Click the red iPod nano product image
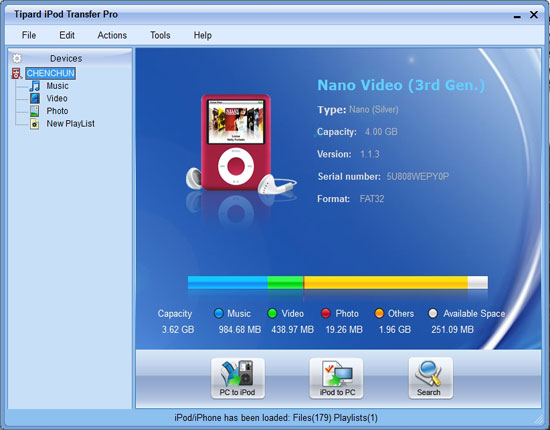The height and width of the screenshot is (430, 550). [x=236, y=142]
